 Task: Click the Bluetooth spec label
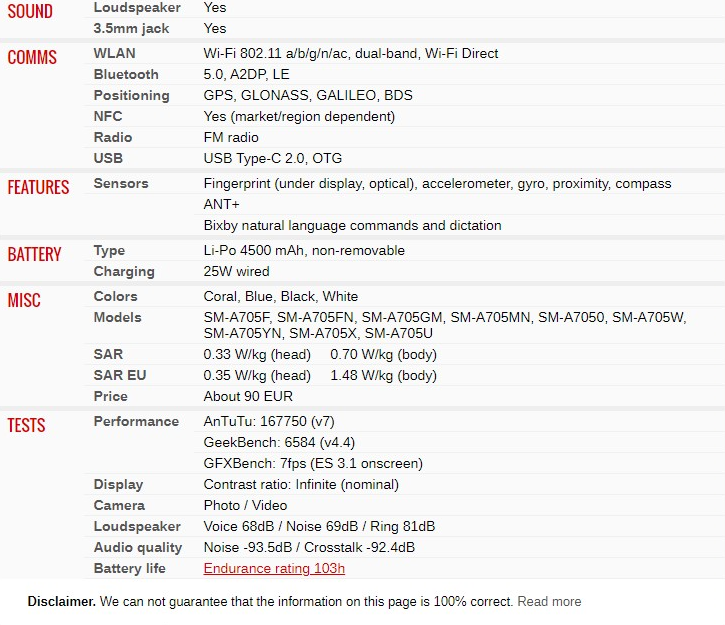coord(126,74)
